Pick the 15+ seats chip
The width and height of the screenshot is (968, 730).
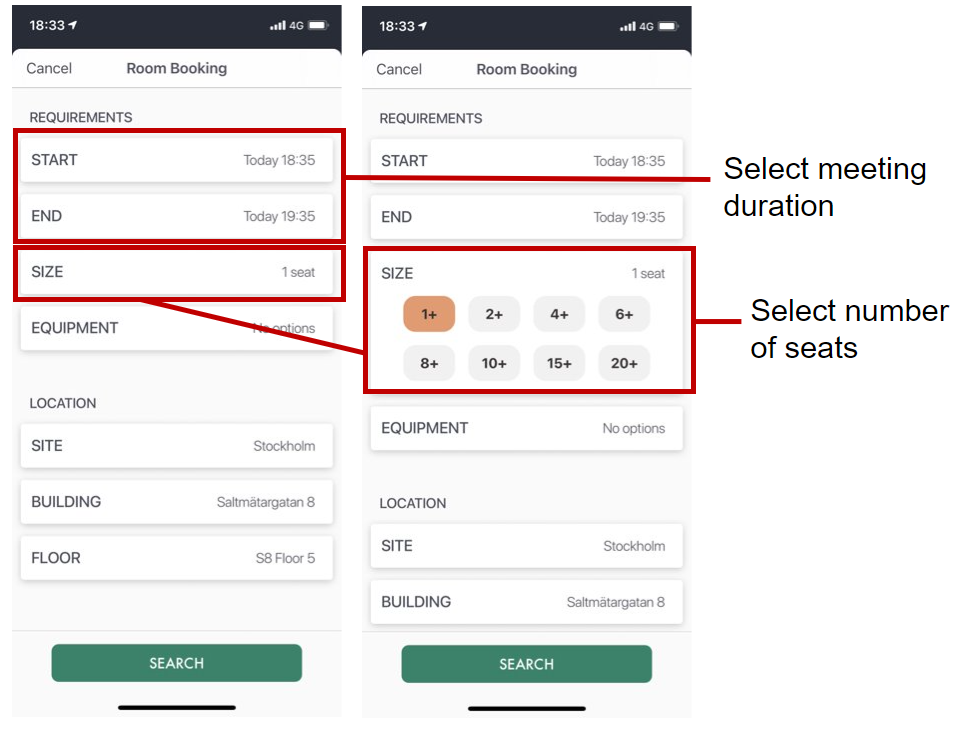[559, 363]
